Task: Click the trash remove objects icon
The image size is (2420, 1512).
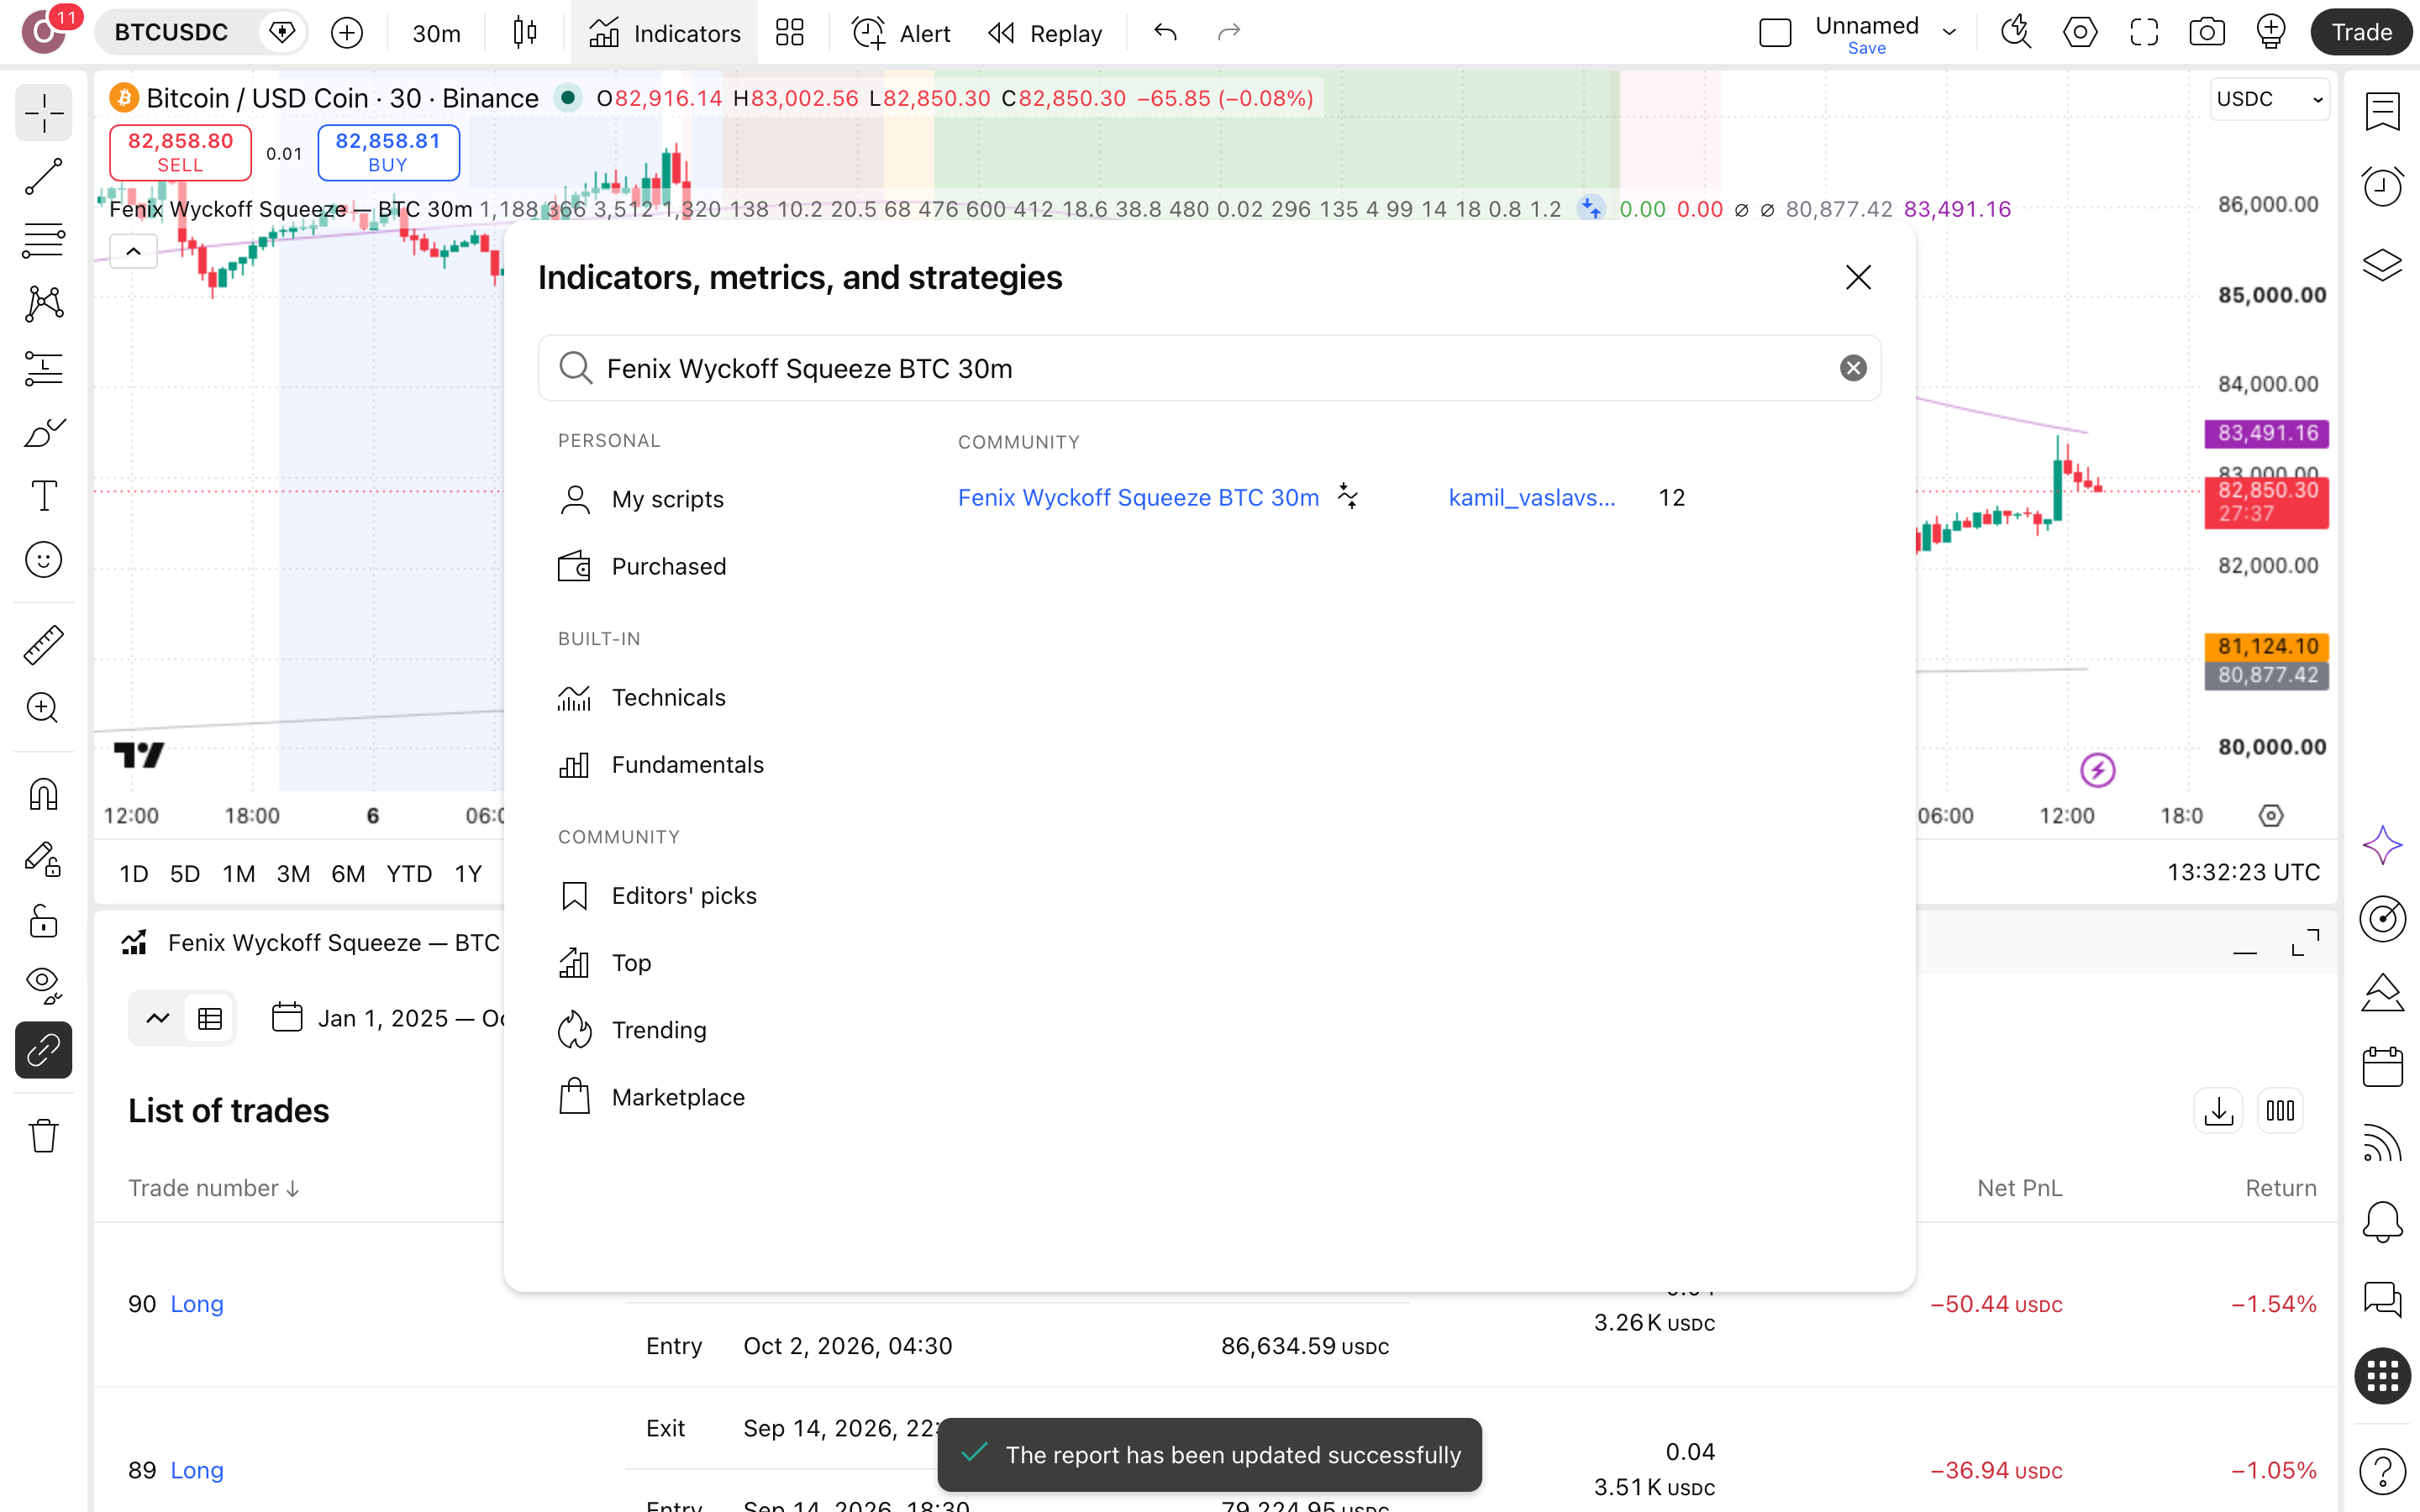Action: pyautogui.click(x=43, y=1136)
